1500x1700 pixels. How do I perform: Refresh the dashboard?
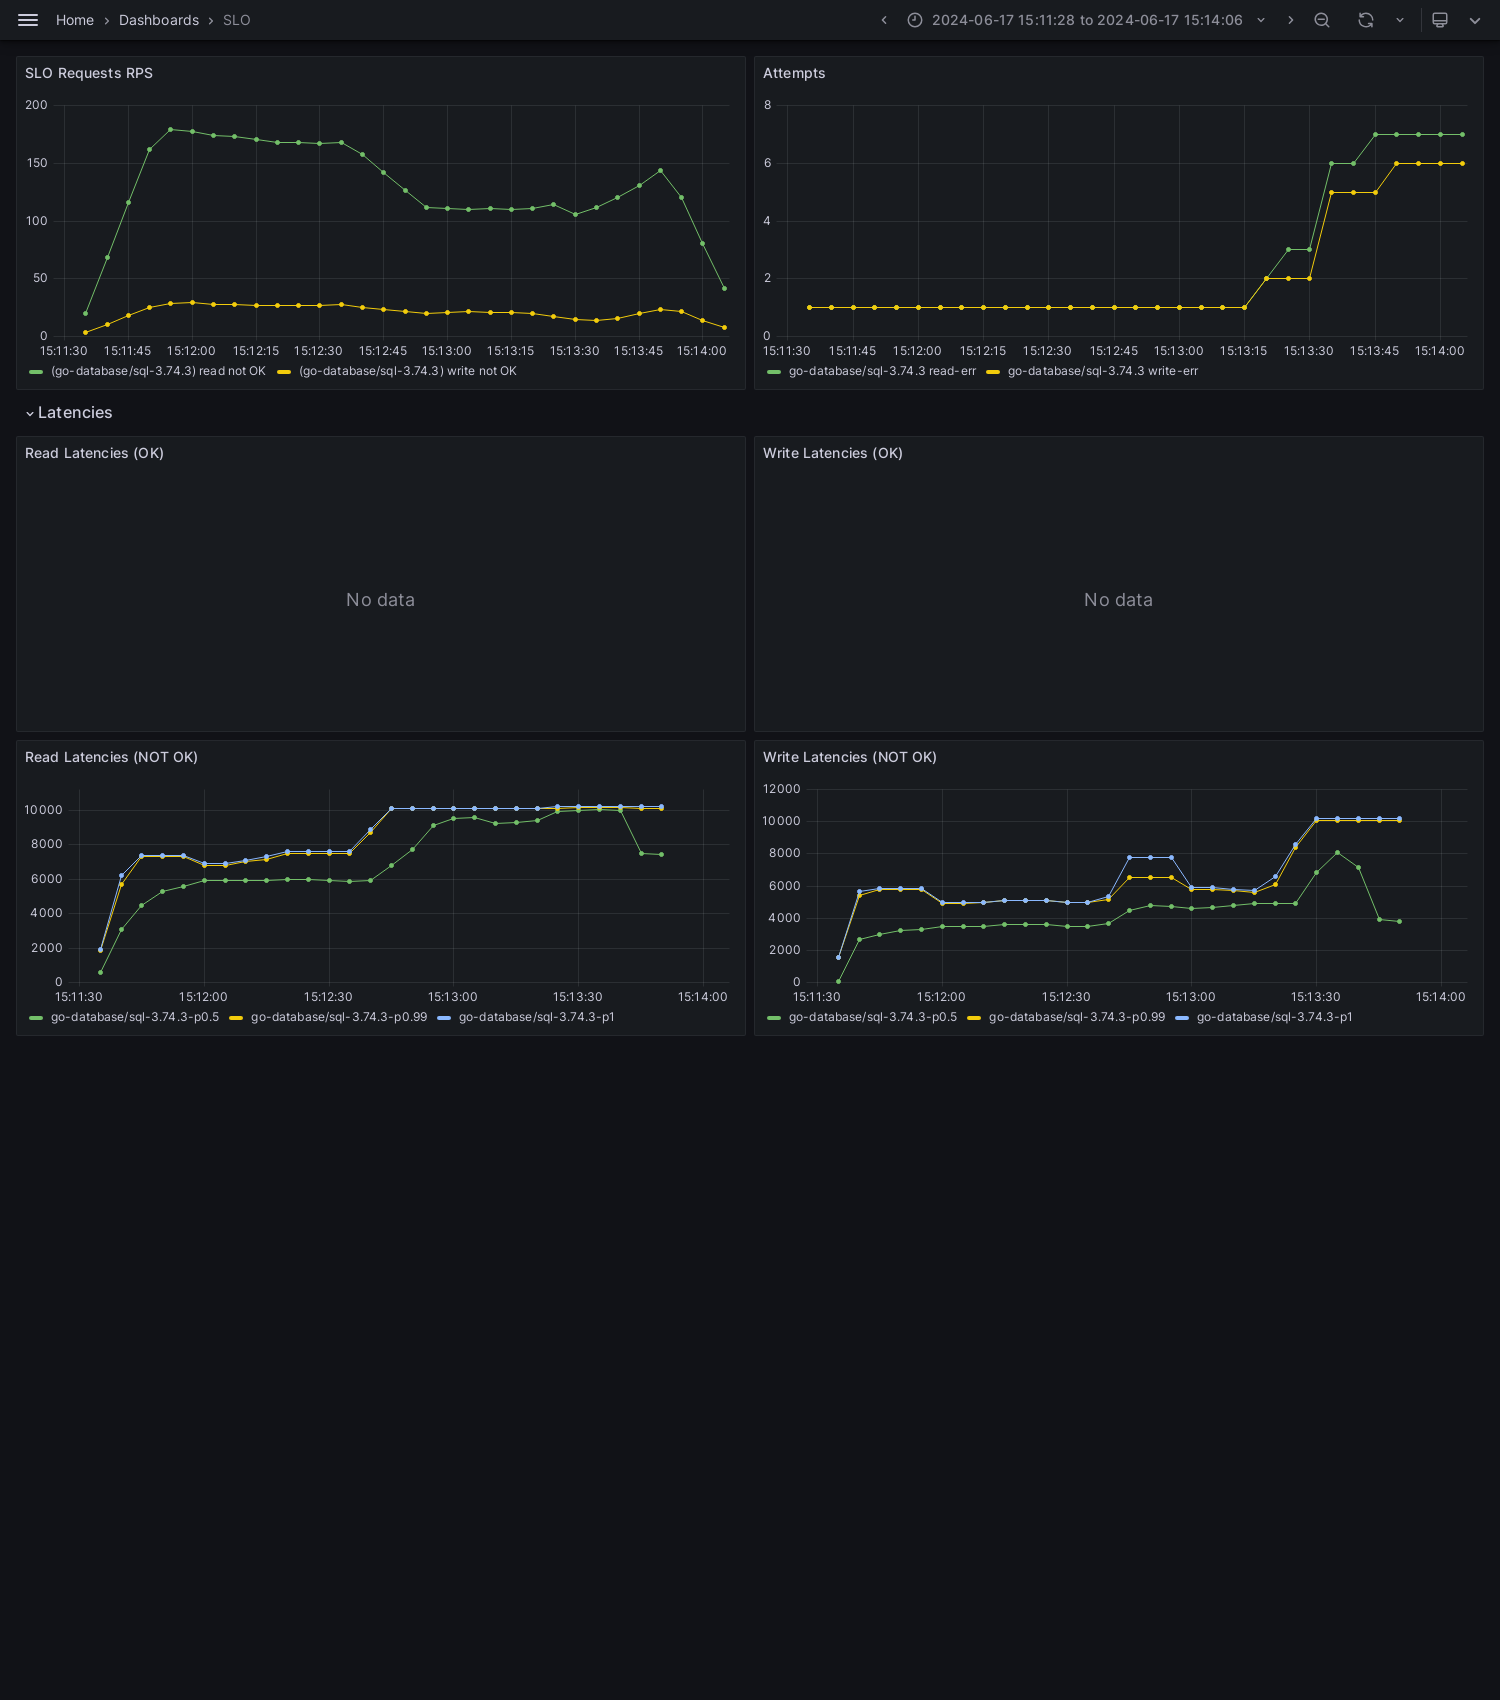tap(1366, 20)
